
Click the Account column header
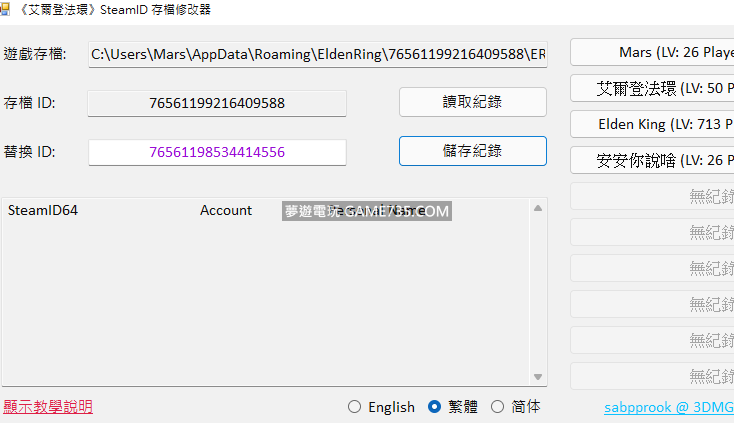tap(226, 211)
